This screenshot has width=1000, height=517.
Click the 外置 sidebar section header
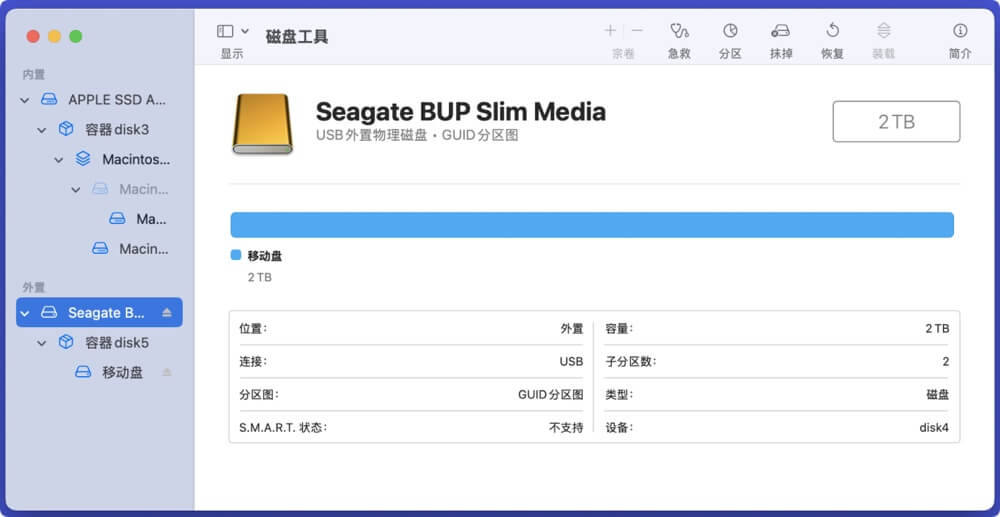point(34,288)
